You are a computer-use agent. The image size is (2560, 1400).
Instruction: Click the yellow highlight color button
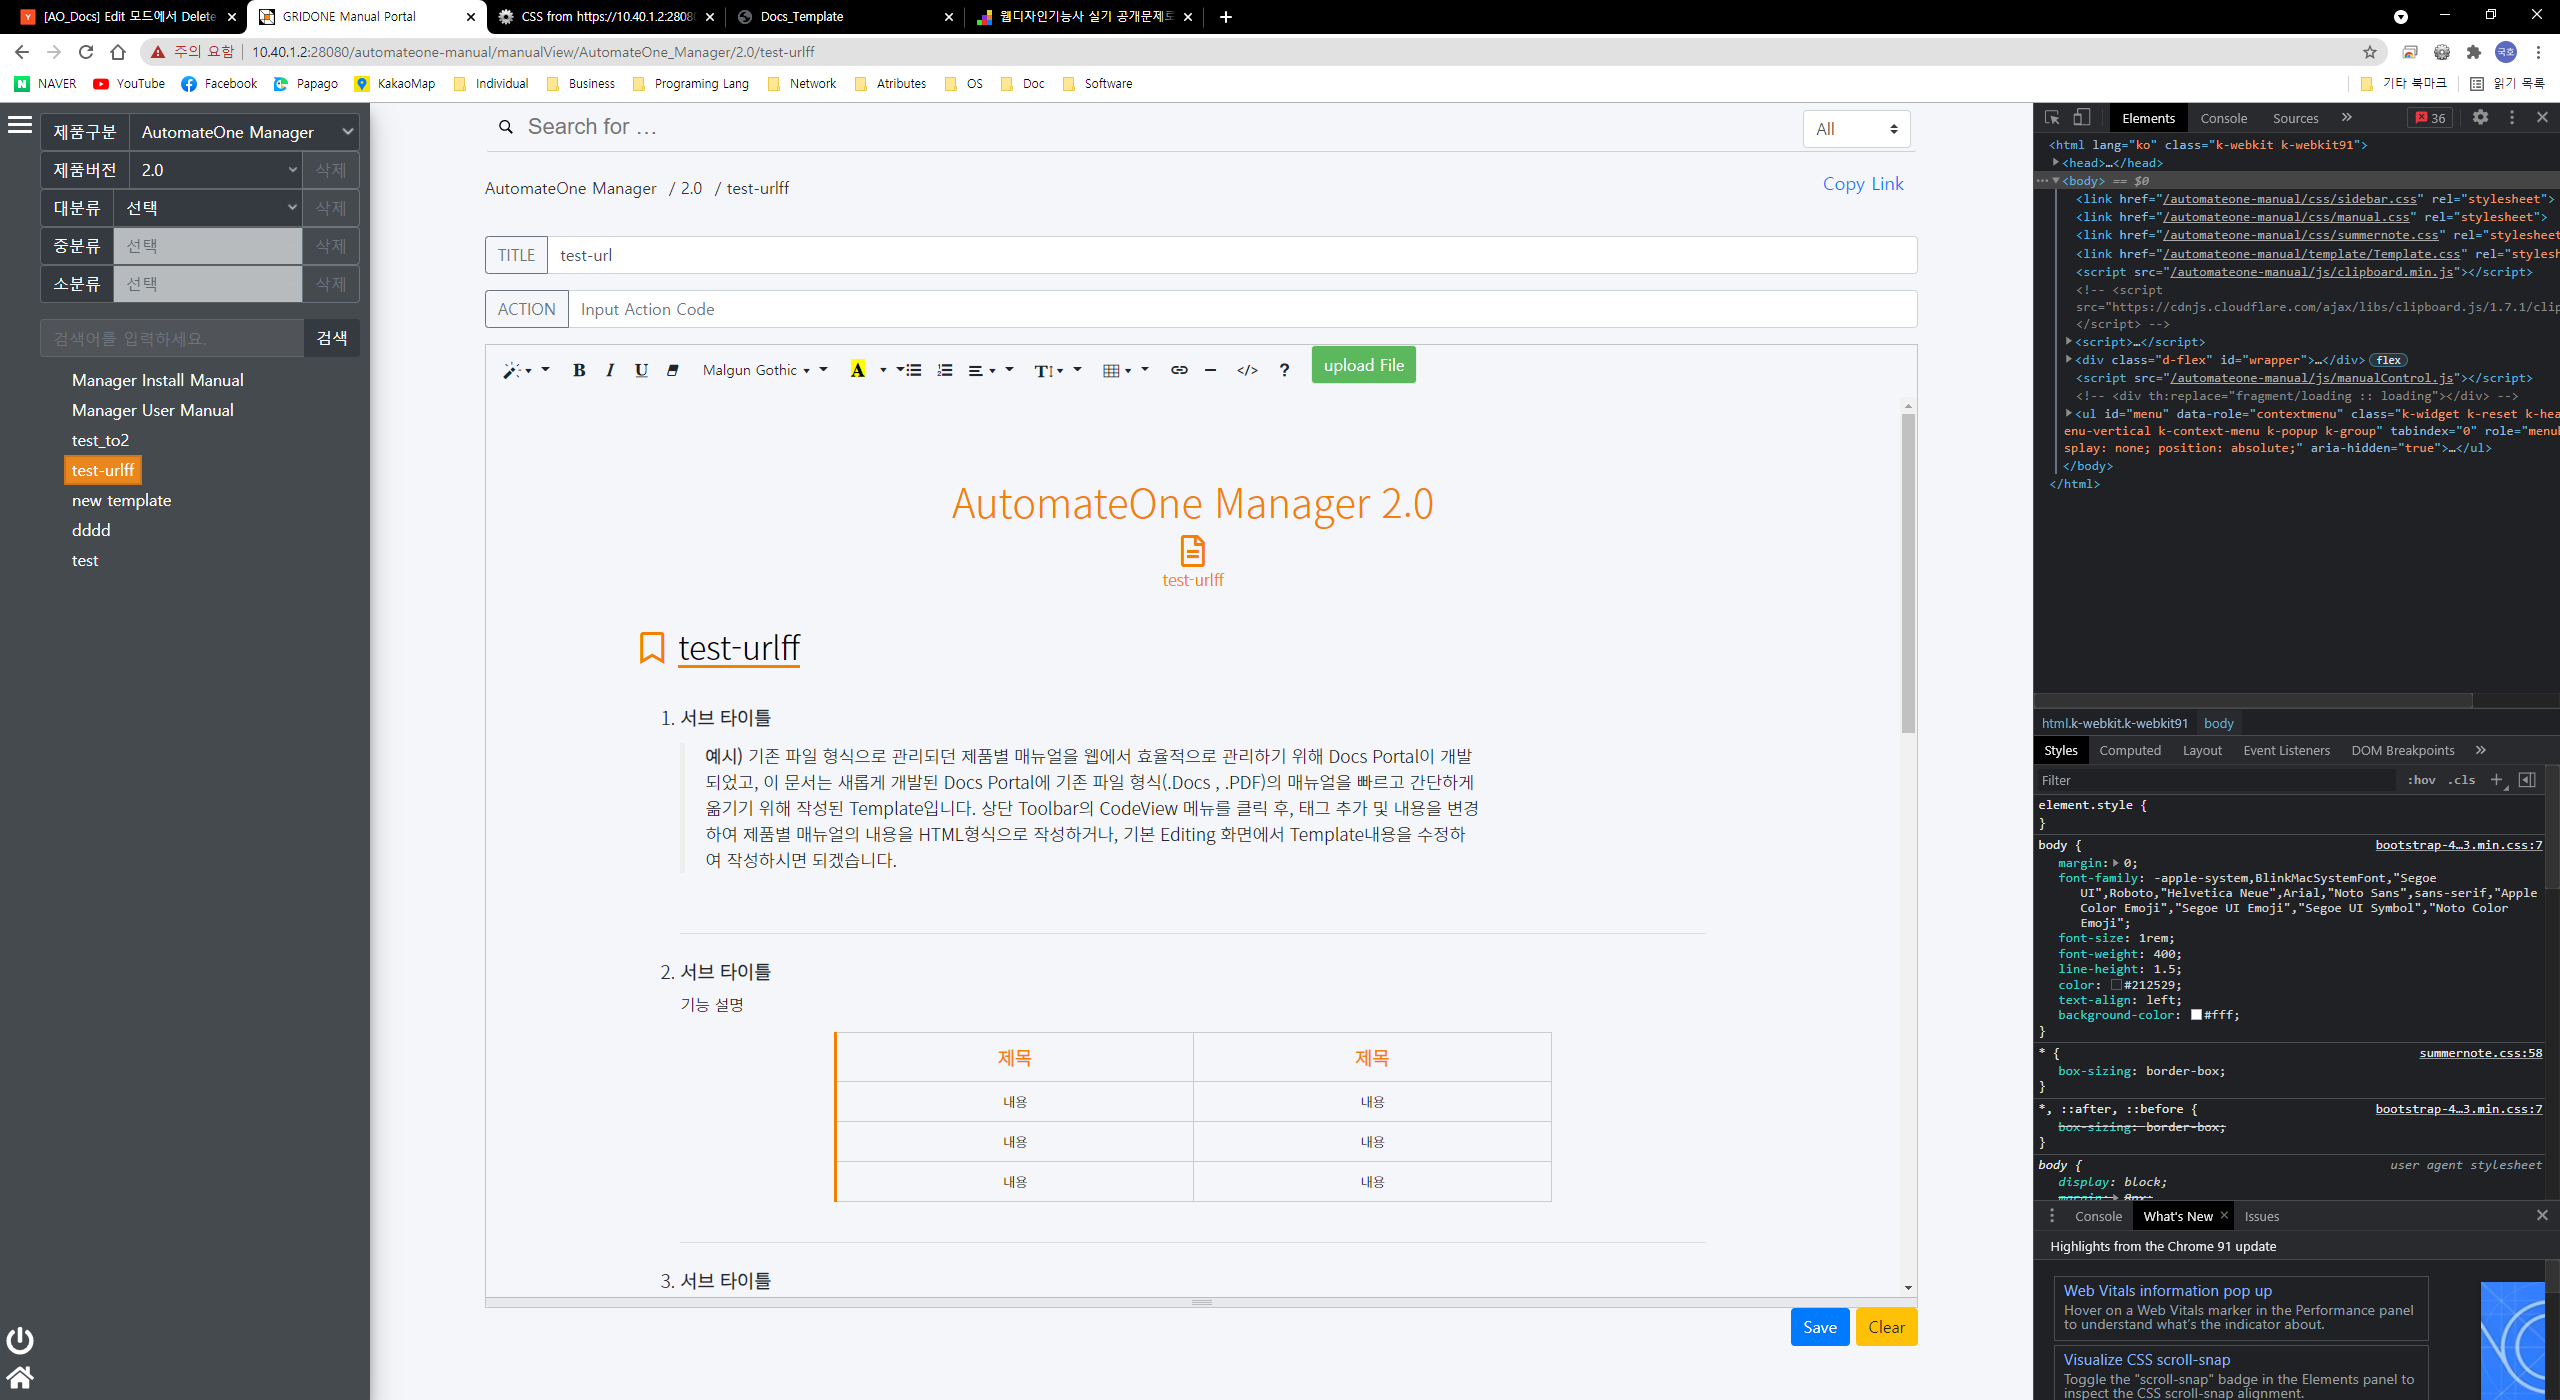click(857, 370)
